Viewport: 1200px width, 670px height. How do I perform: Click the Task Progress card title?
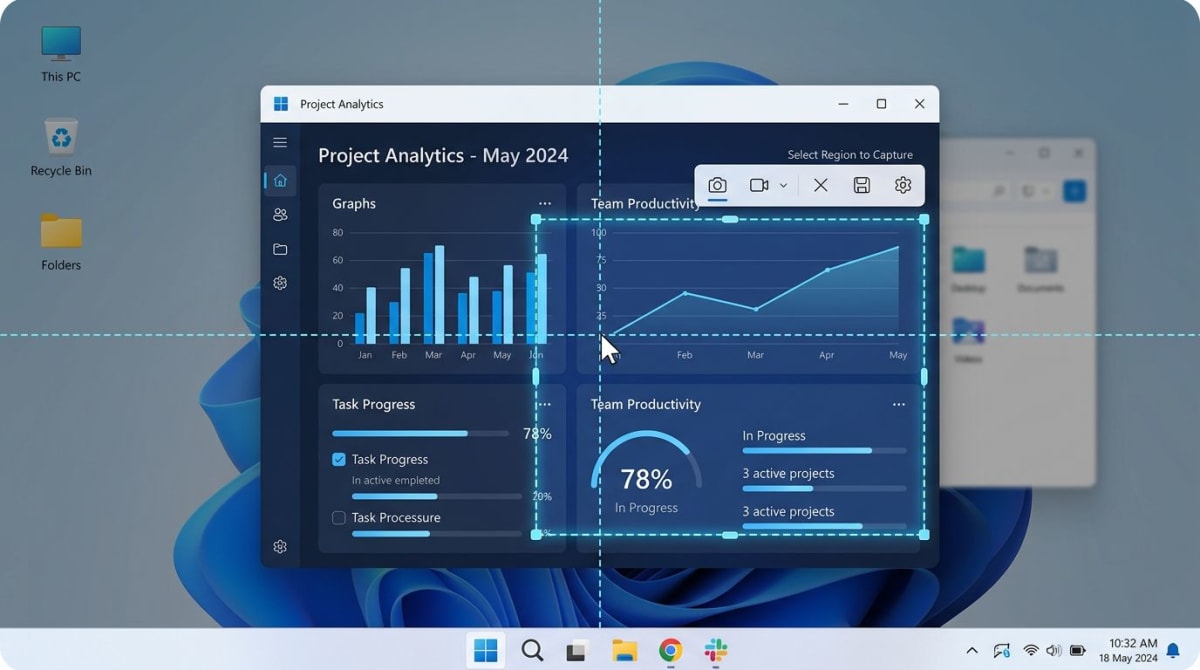(x=373, y=404)
